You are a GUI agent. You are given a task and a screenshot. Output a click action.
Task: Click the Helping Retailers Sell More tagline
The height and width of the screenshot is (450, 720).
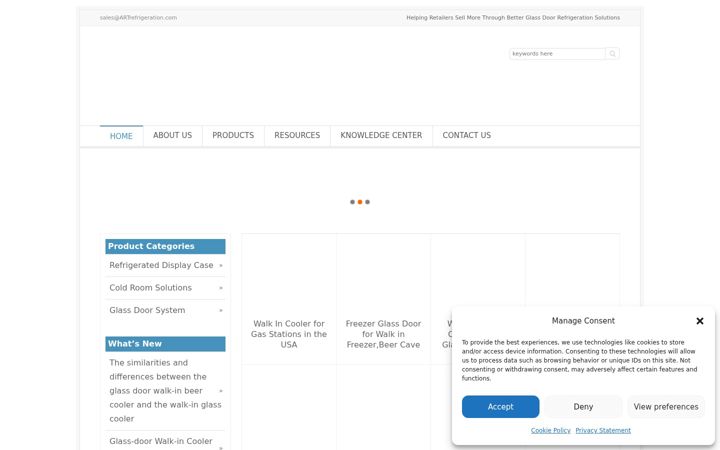pyautogui.click(x=513, y=17)
